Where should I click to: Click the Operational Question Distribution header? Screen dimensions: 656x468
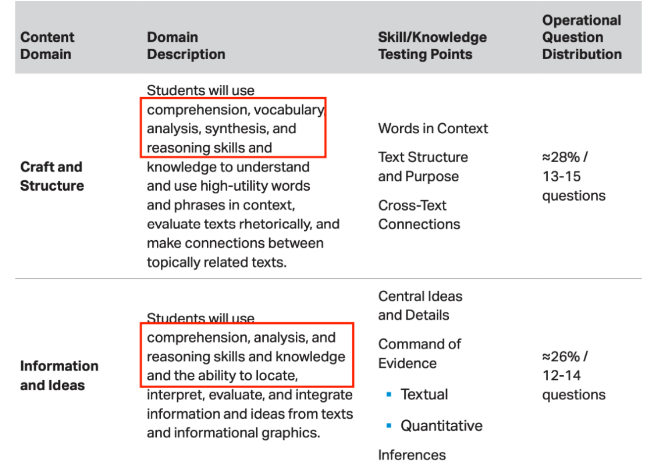[582, 37]
